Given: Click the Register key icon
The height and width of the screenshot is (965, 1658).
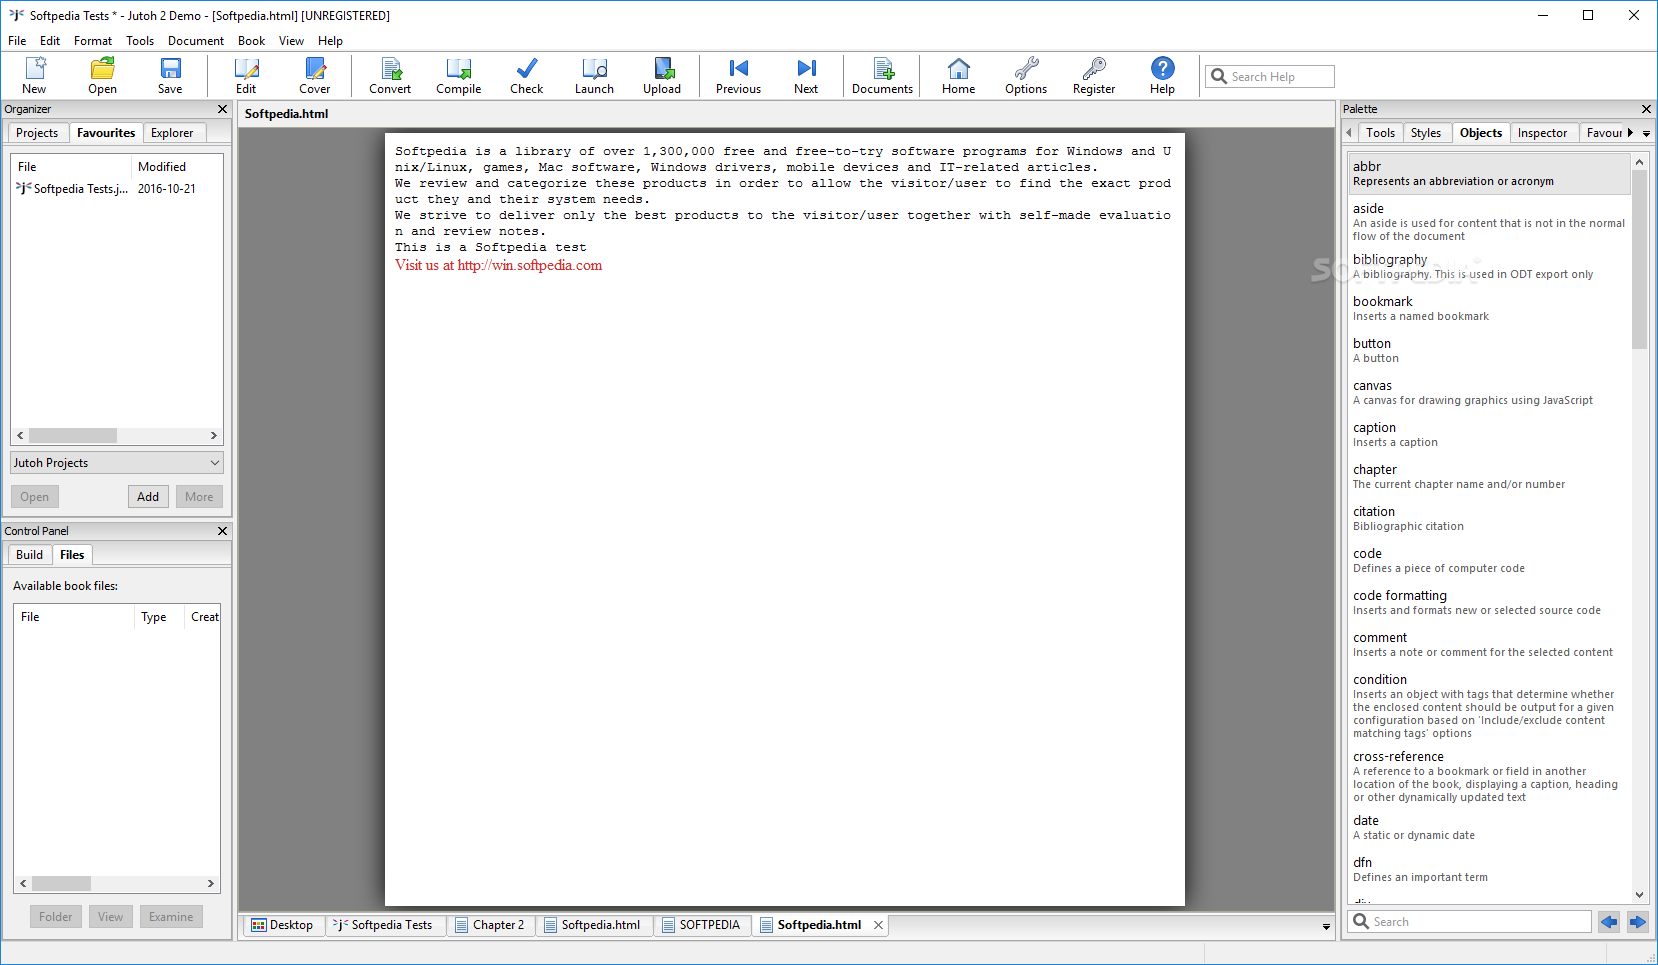Looking at the screenshot, I should pos(1094,76).
